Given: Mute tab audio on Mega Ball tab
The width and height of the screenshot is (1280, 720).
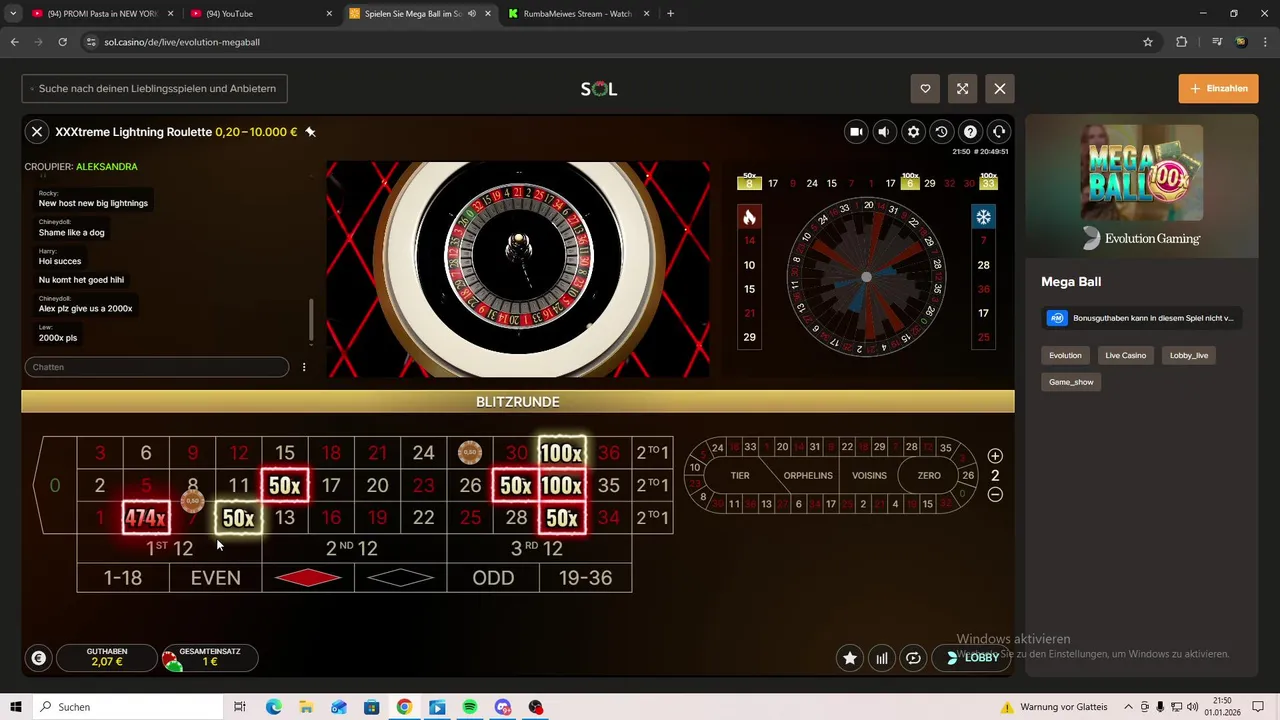Looking at the screenshot, I should point(471,14).
